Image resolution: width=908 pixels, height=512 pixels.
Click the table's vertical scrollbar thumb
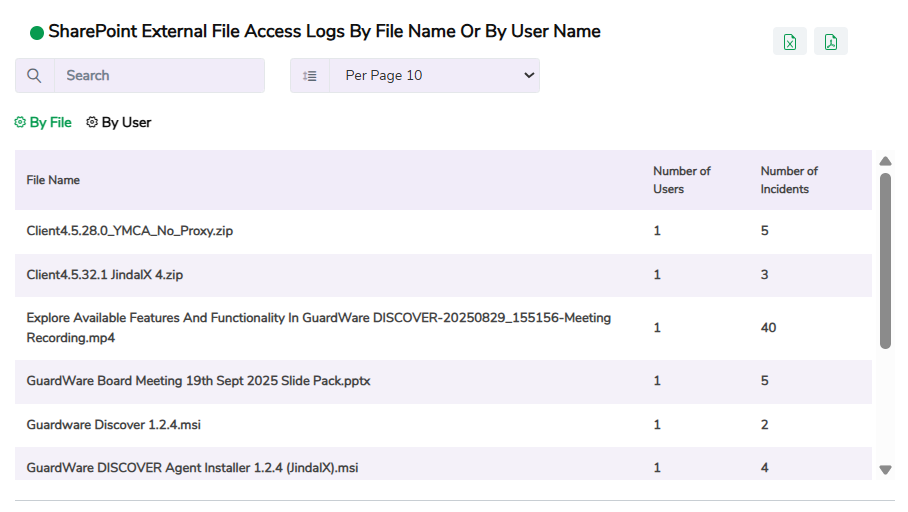tap(885, 260)
